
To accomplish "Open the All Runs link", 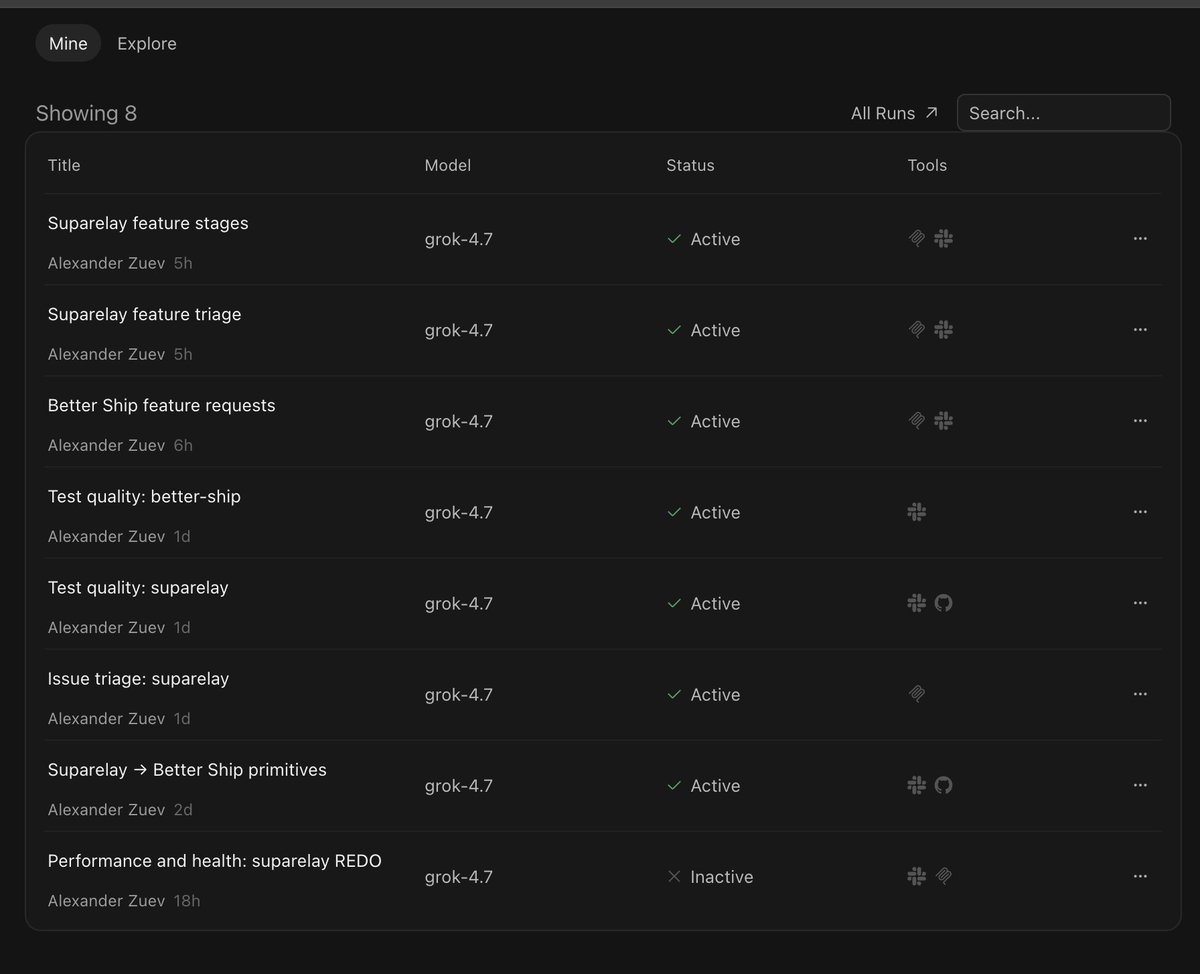I will (895, 113).
